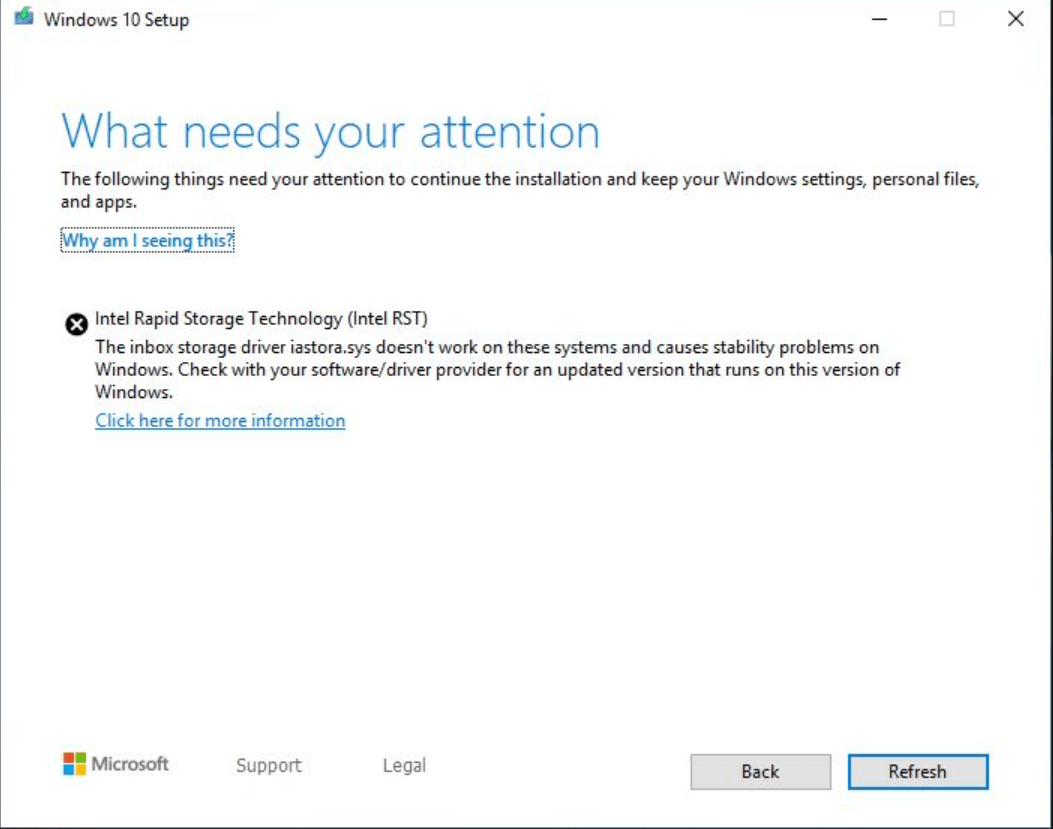Click the Windows 10 Setup title bar icon
The image size is (1053, 829).
(24, 16)
